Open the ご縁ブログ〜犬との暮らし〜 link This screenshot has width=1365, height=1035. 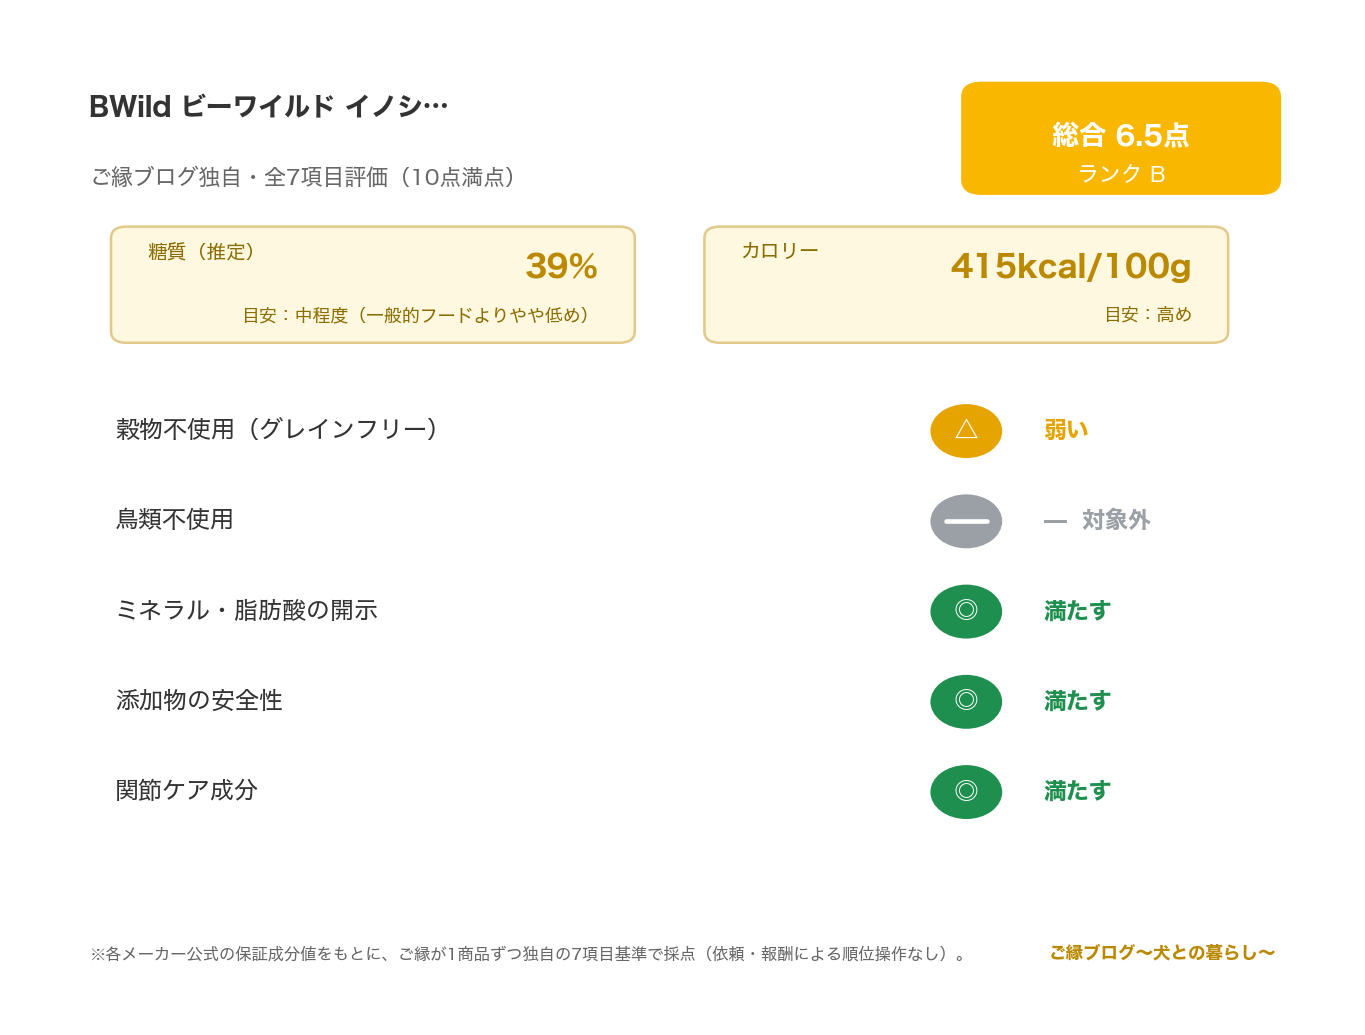tap(1162, 953)
